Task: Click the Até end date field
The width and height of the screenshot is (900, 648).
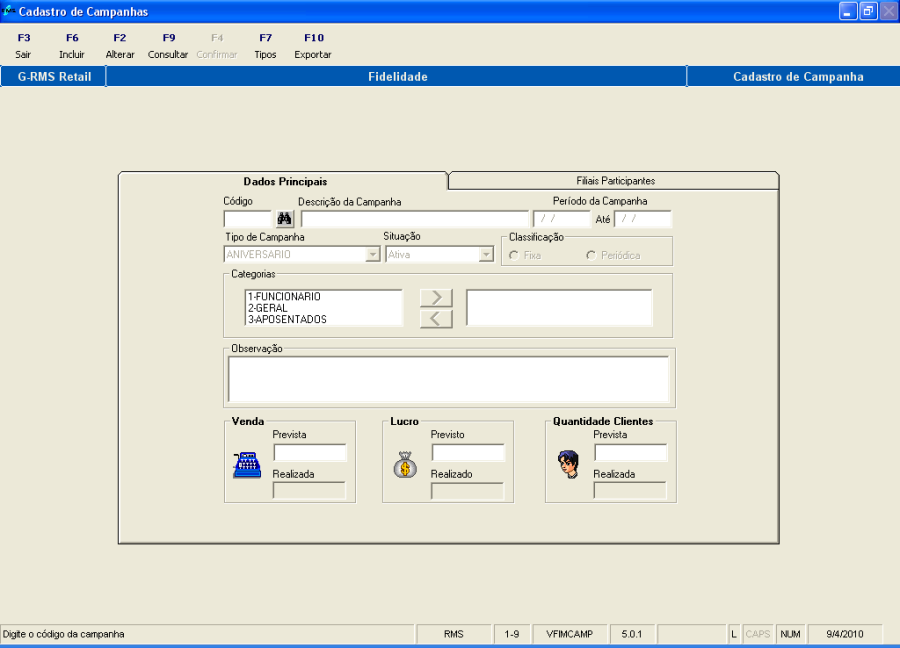Action: click(x=642, y=219)
